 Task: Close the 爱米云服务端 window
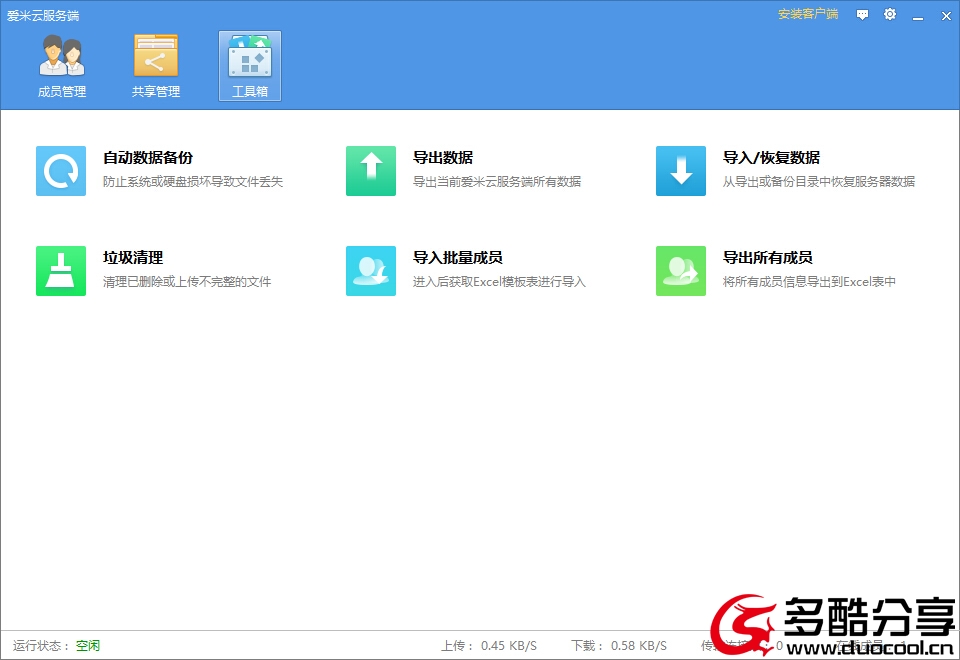(x=946, y=16)
